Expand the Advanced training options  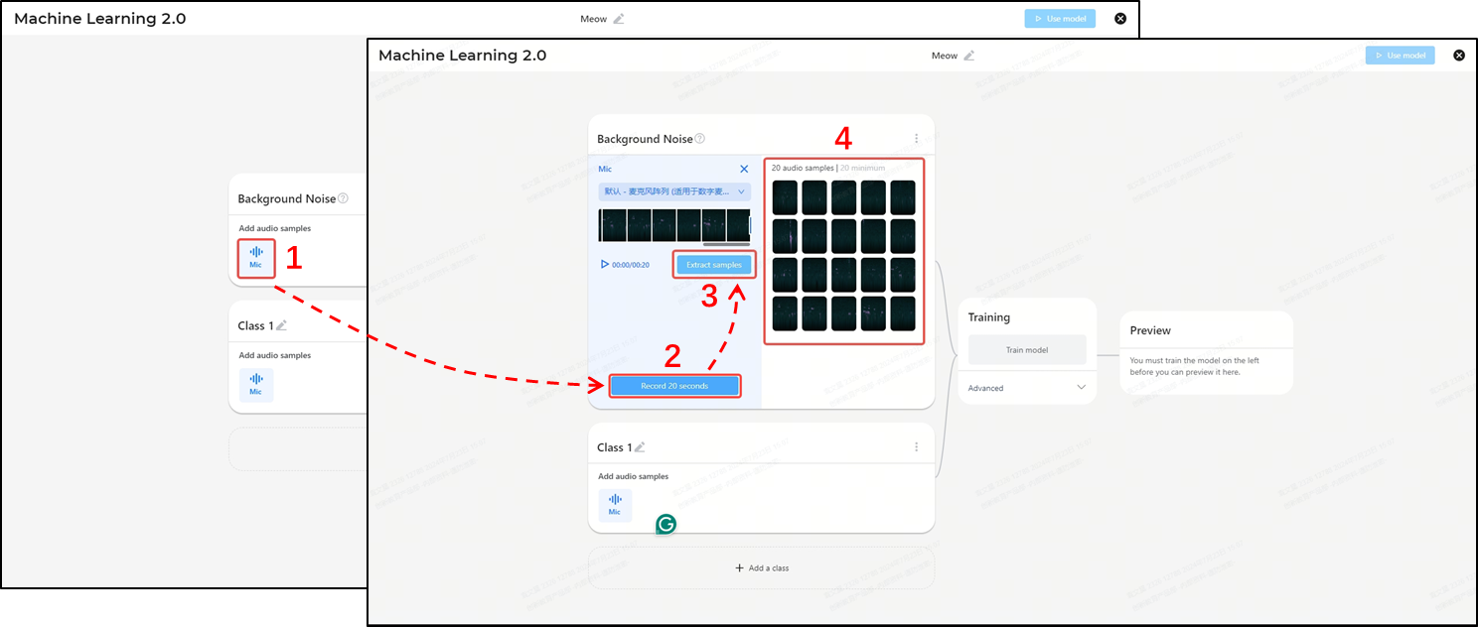pyautogui.click(x=1080, y=388)
